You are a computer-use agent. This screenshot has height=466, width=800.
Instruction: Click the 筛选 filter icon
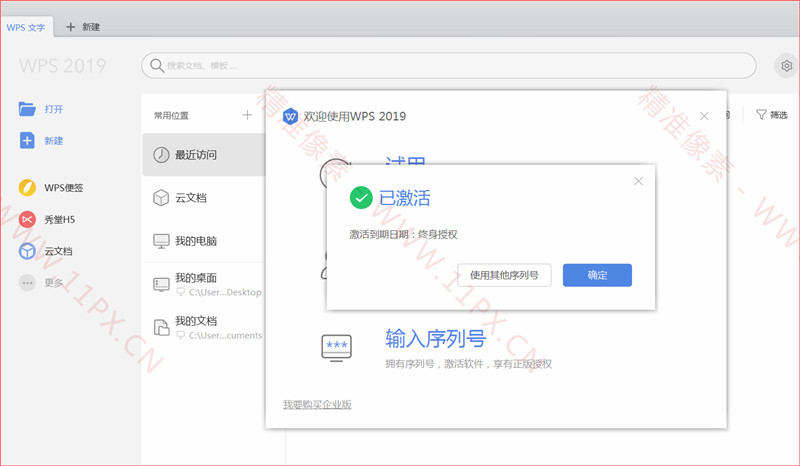coord(761,115)
